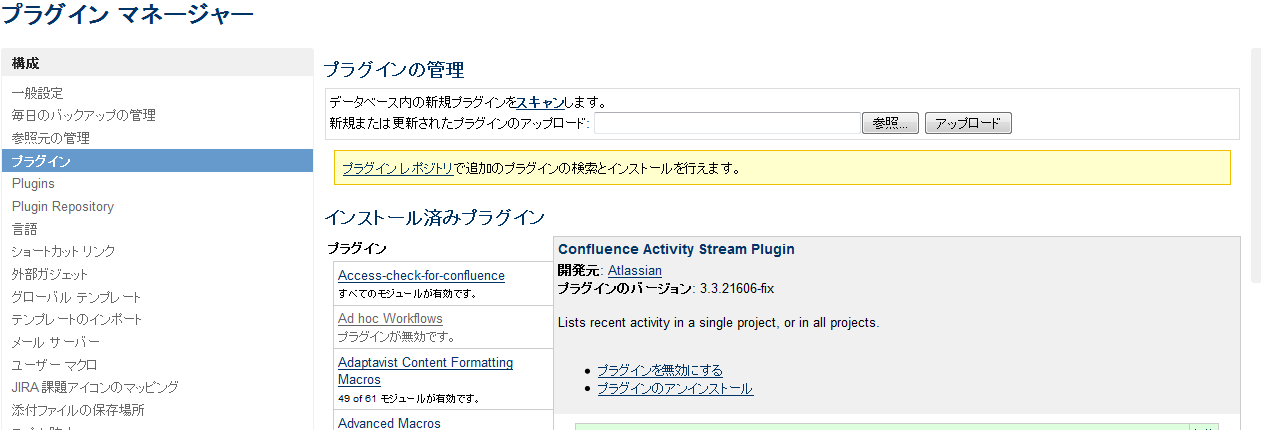Select Ad hoc Workflows plugin
Screen dimensions: 1261x430
(390, 318)
